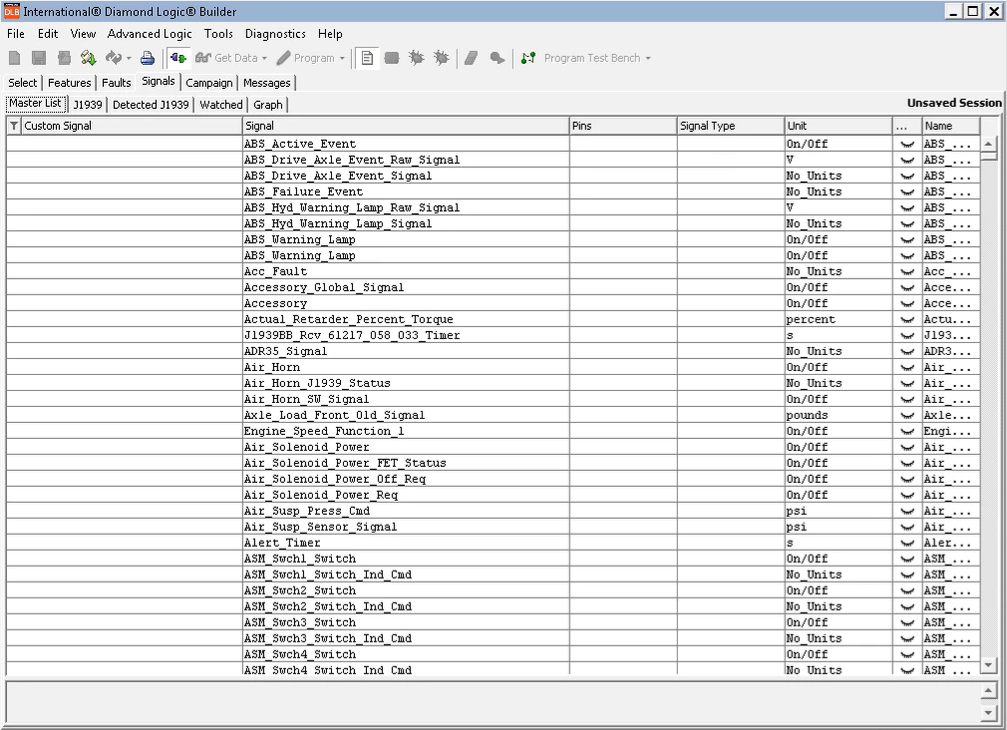Click the signal list scrollbar down arrow
Image resolution: width=1007 pixels, height=730 pixels.
click(988, 664)
